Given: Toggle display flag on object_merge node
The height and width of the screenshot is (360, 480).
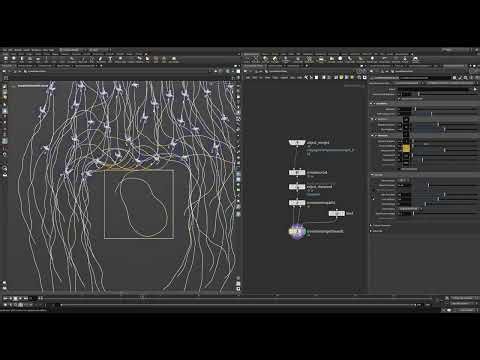Looking at the screenshot, I should pyautogui.click(x=303, y=143).
